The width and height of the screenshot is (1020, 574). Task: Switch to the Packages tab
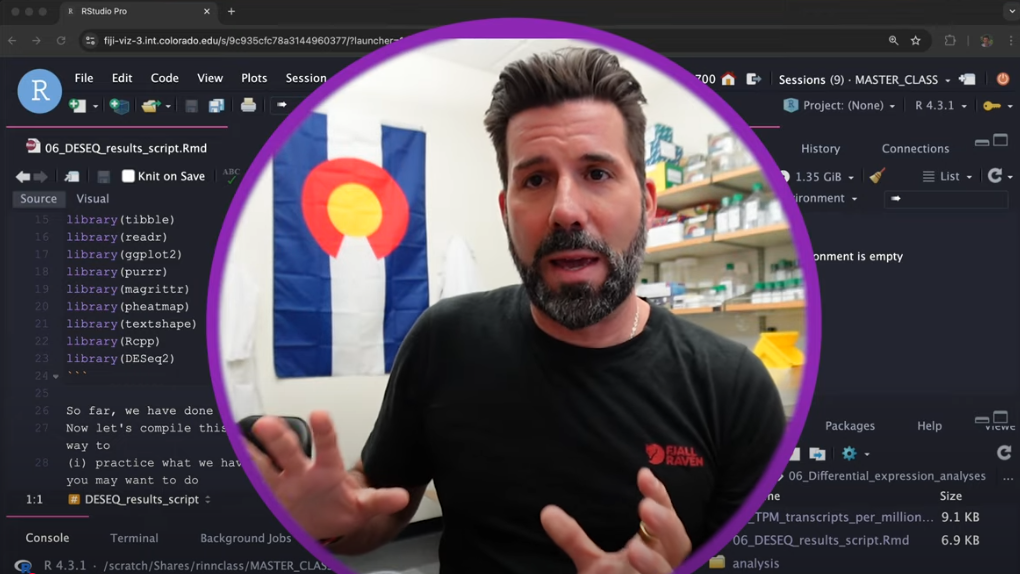[x=850, y=426]
